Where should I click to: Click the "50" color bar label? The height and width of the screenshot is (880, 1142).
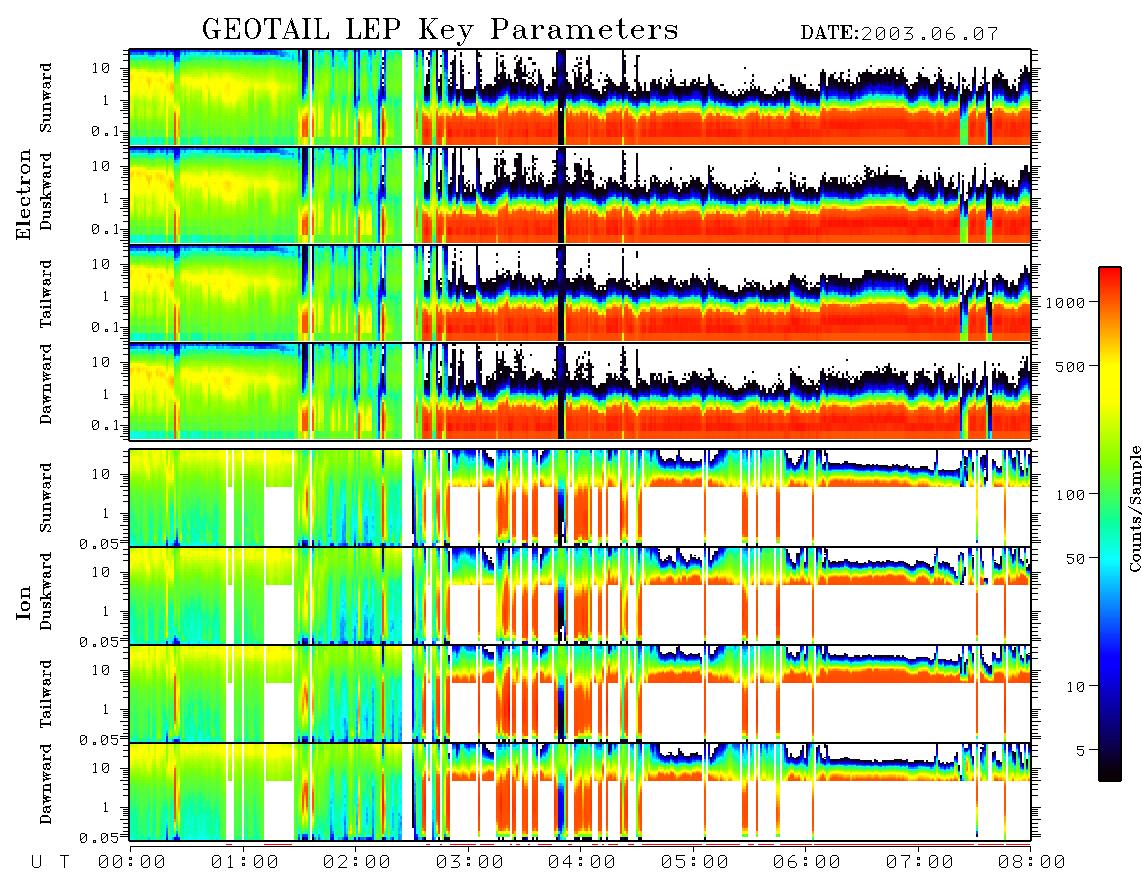1076,559
